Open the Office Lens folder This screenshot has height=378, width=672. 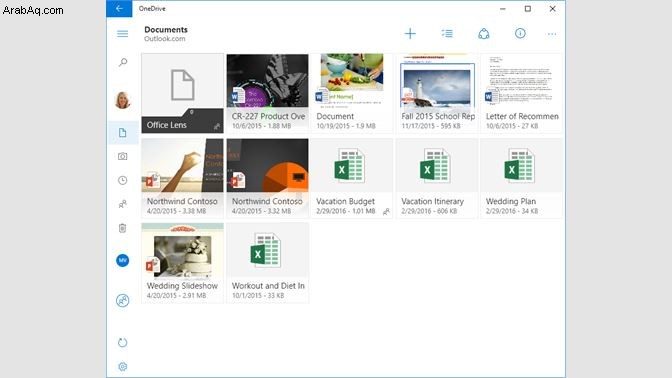(183, 93)
